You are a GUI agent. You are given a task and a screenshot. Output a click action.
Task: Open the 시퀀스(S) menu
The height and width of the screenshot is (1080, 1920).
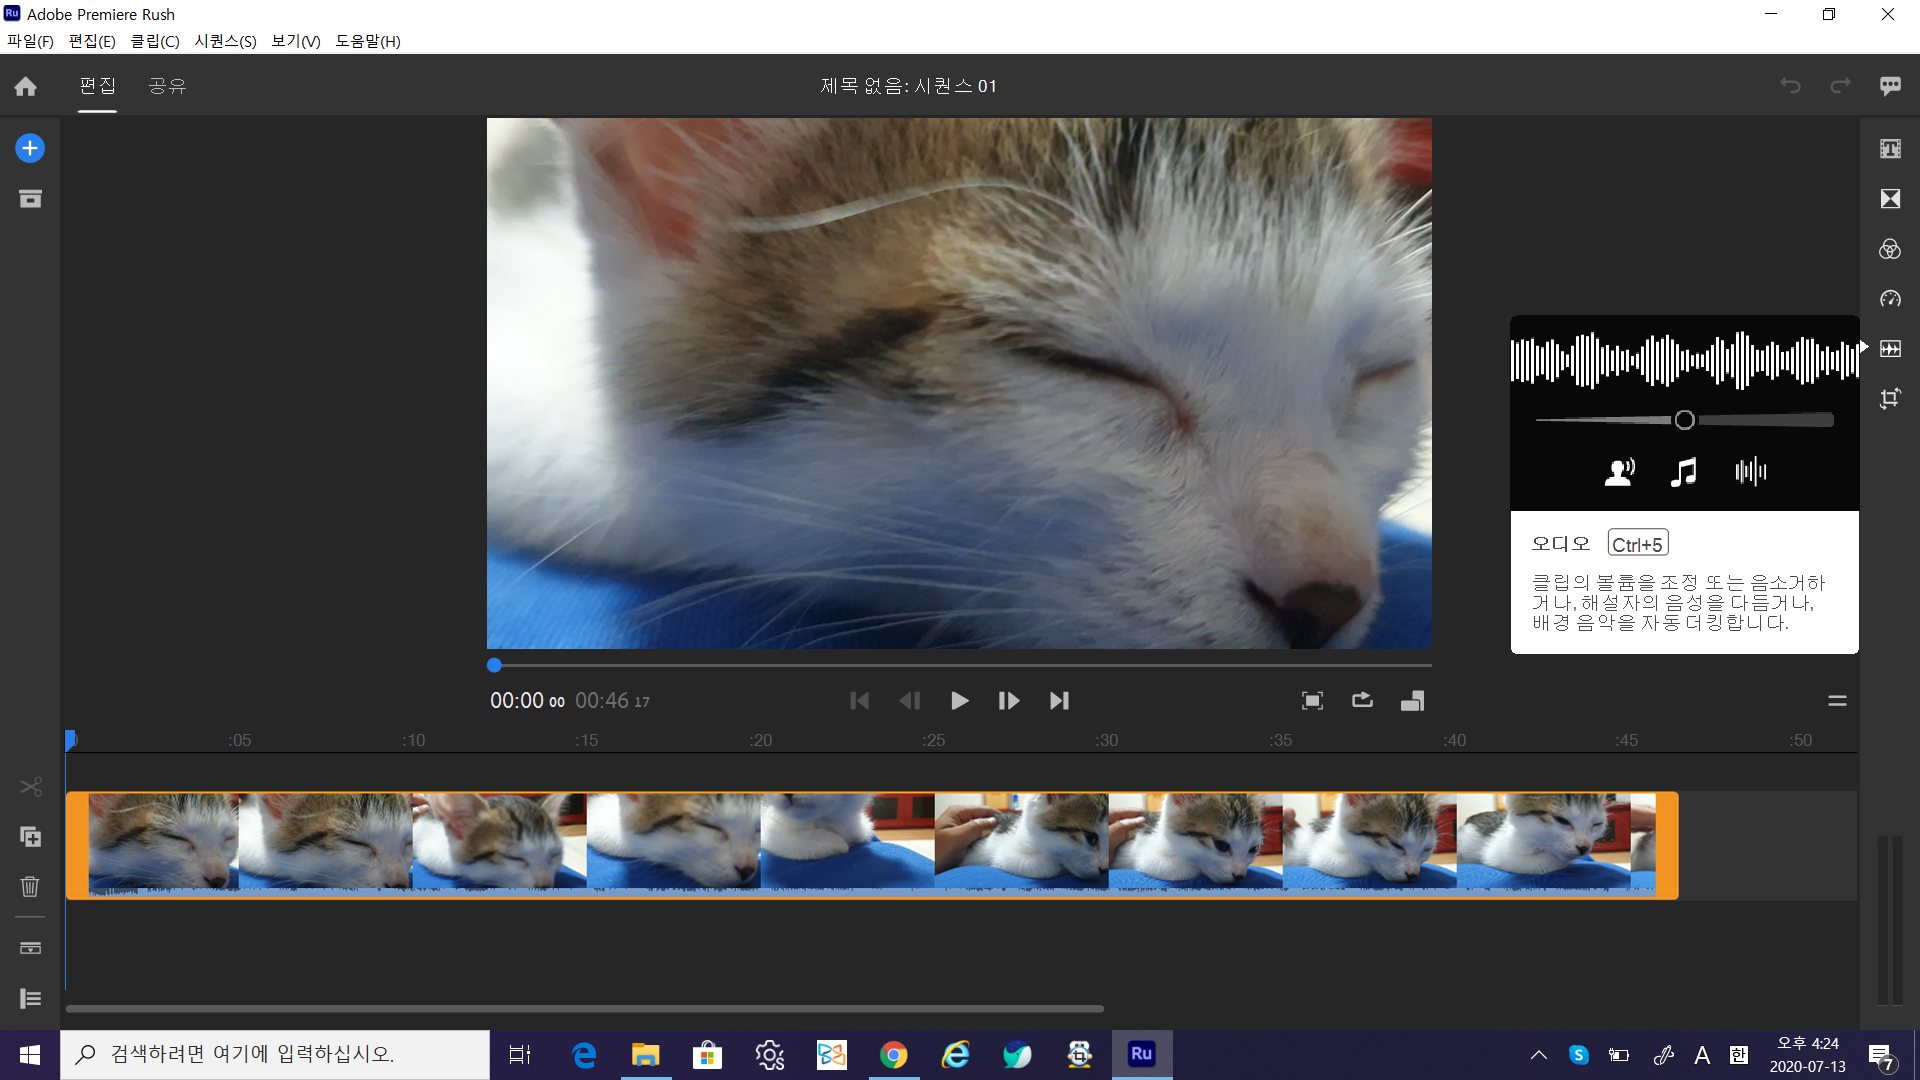225,41
